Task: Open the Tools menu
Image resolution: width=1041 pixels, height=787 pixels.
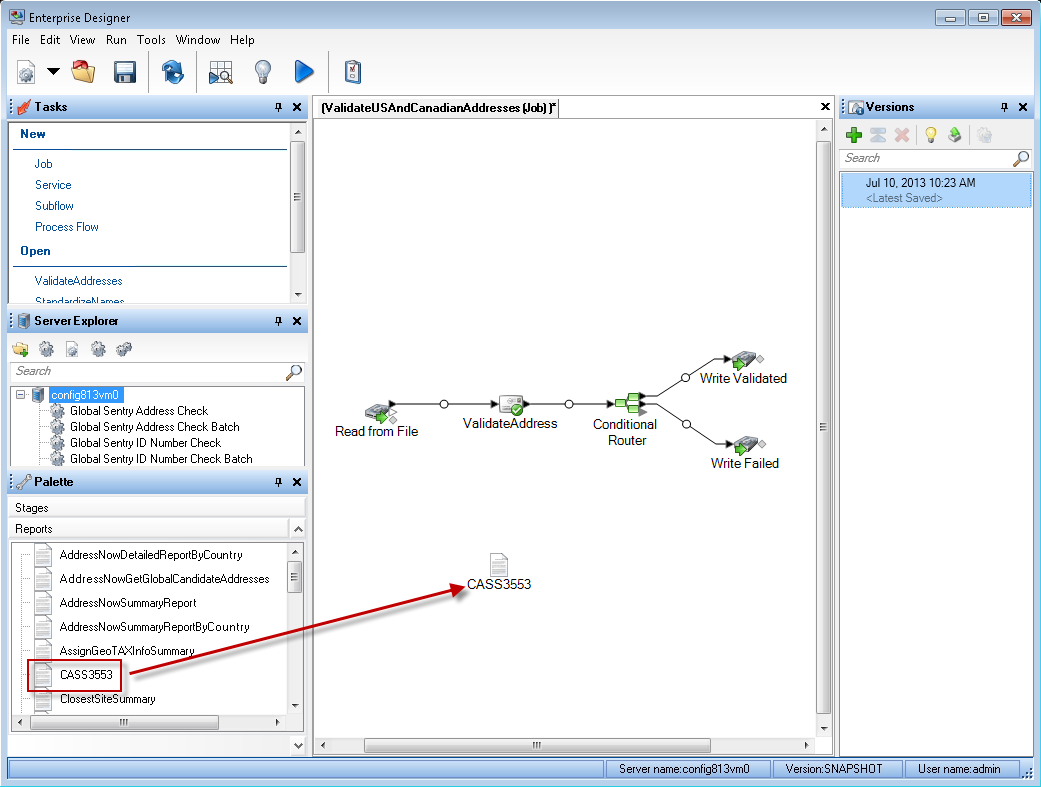Action: (151, 40)
